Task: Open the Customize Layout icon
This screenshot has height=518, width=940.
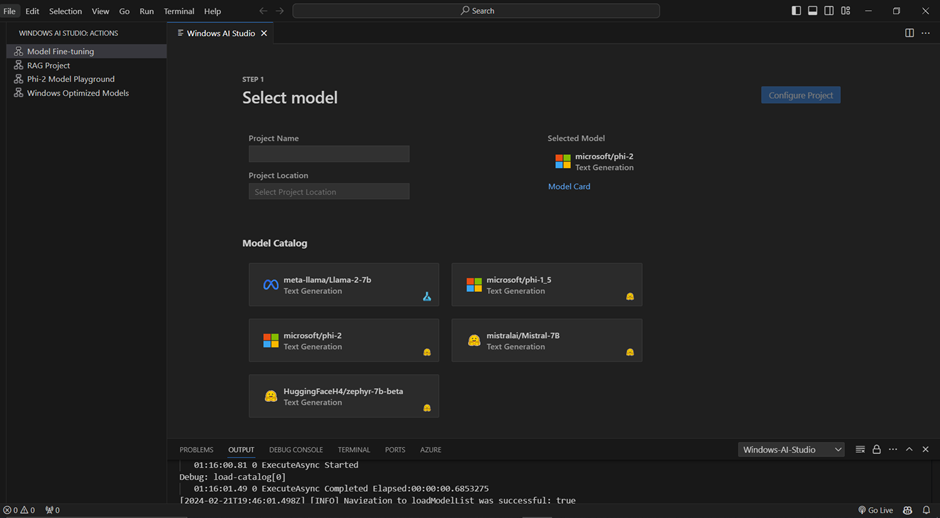Action: (x=846, y=11)
